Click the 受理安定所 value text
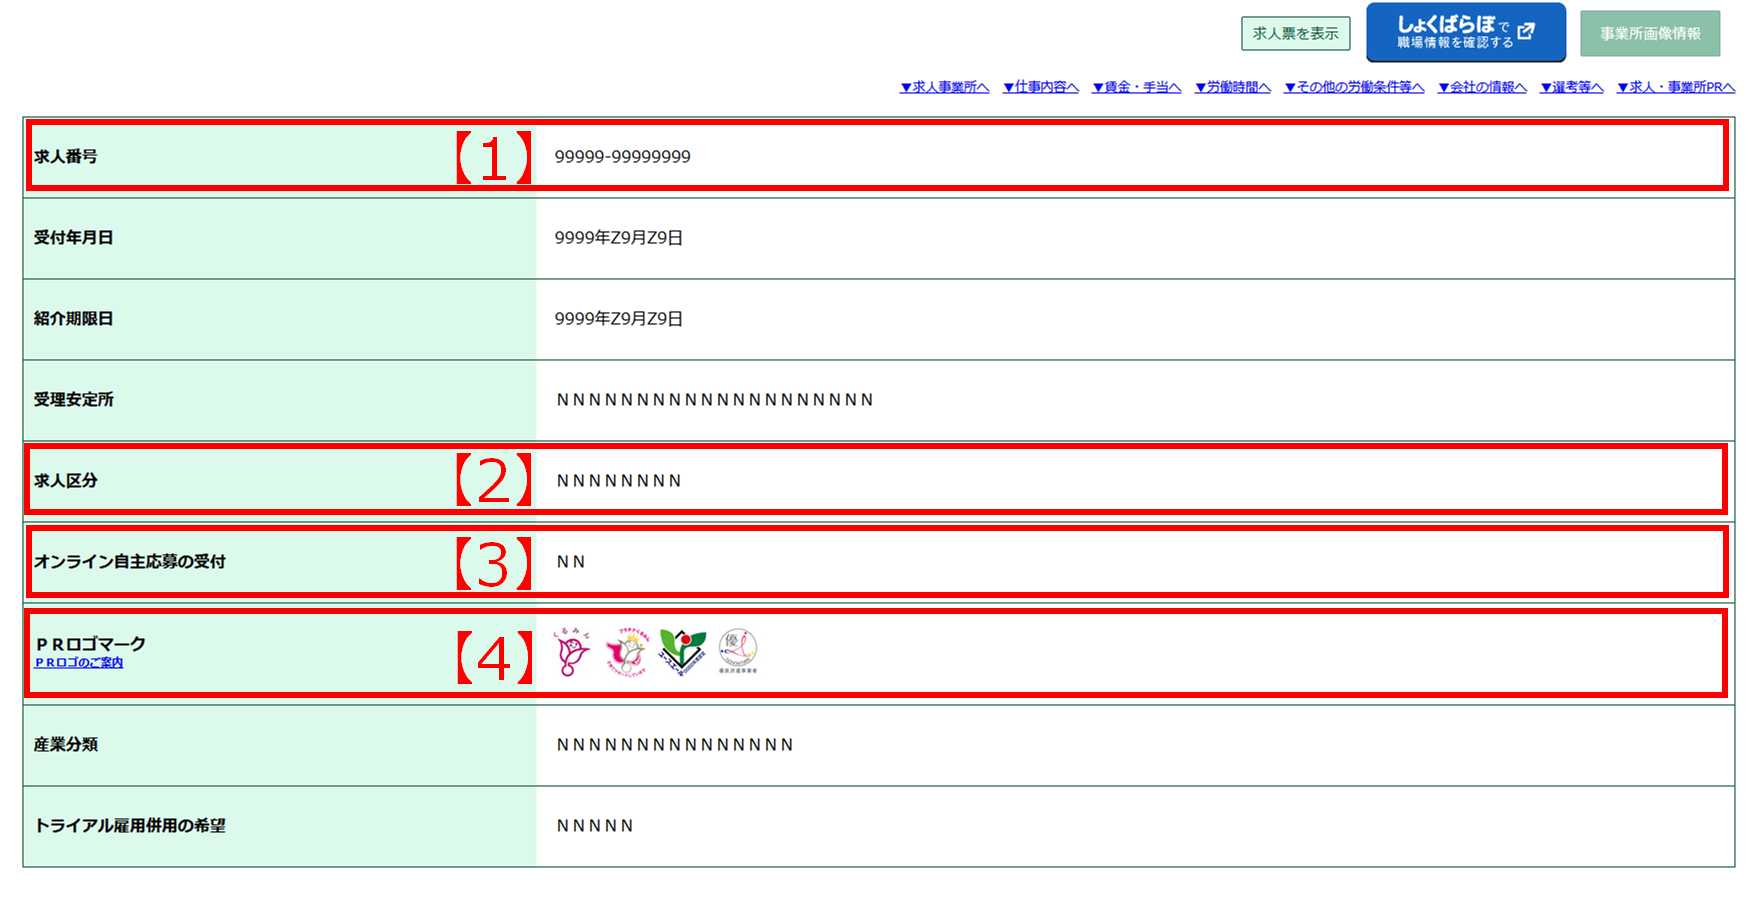The image size is (1750, 910). pos(715,399)
